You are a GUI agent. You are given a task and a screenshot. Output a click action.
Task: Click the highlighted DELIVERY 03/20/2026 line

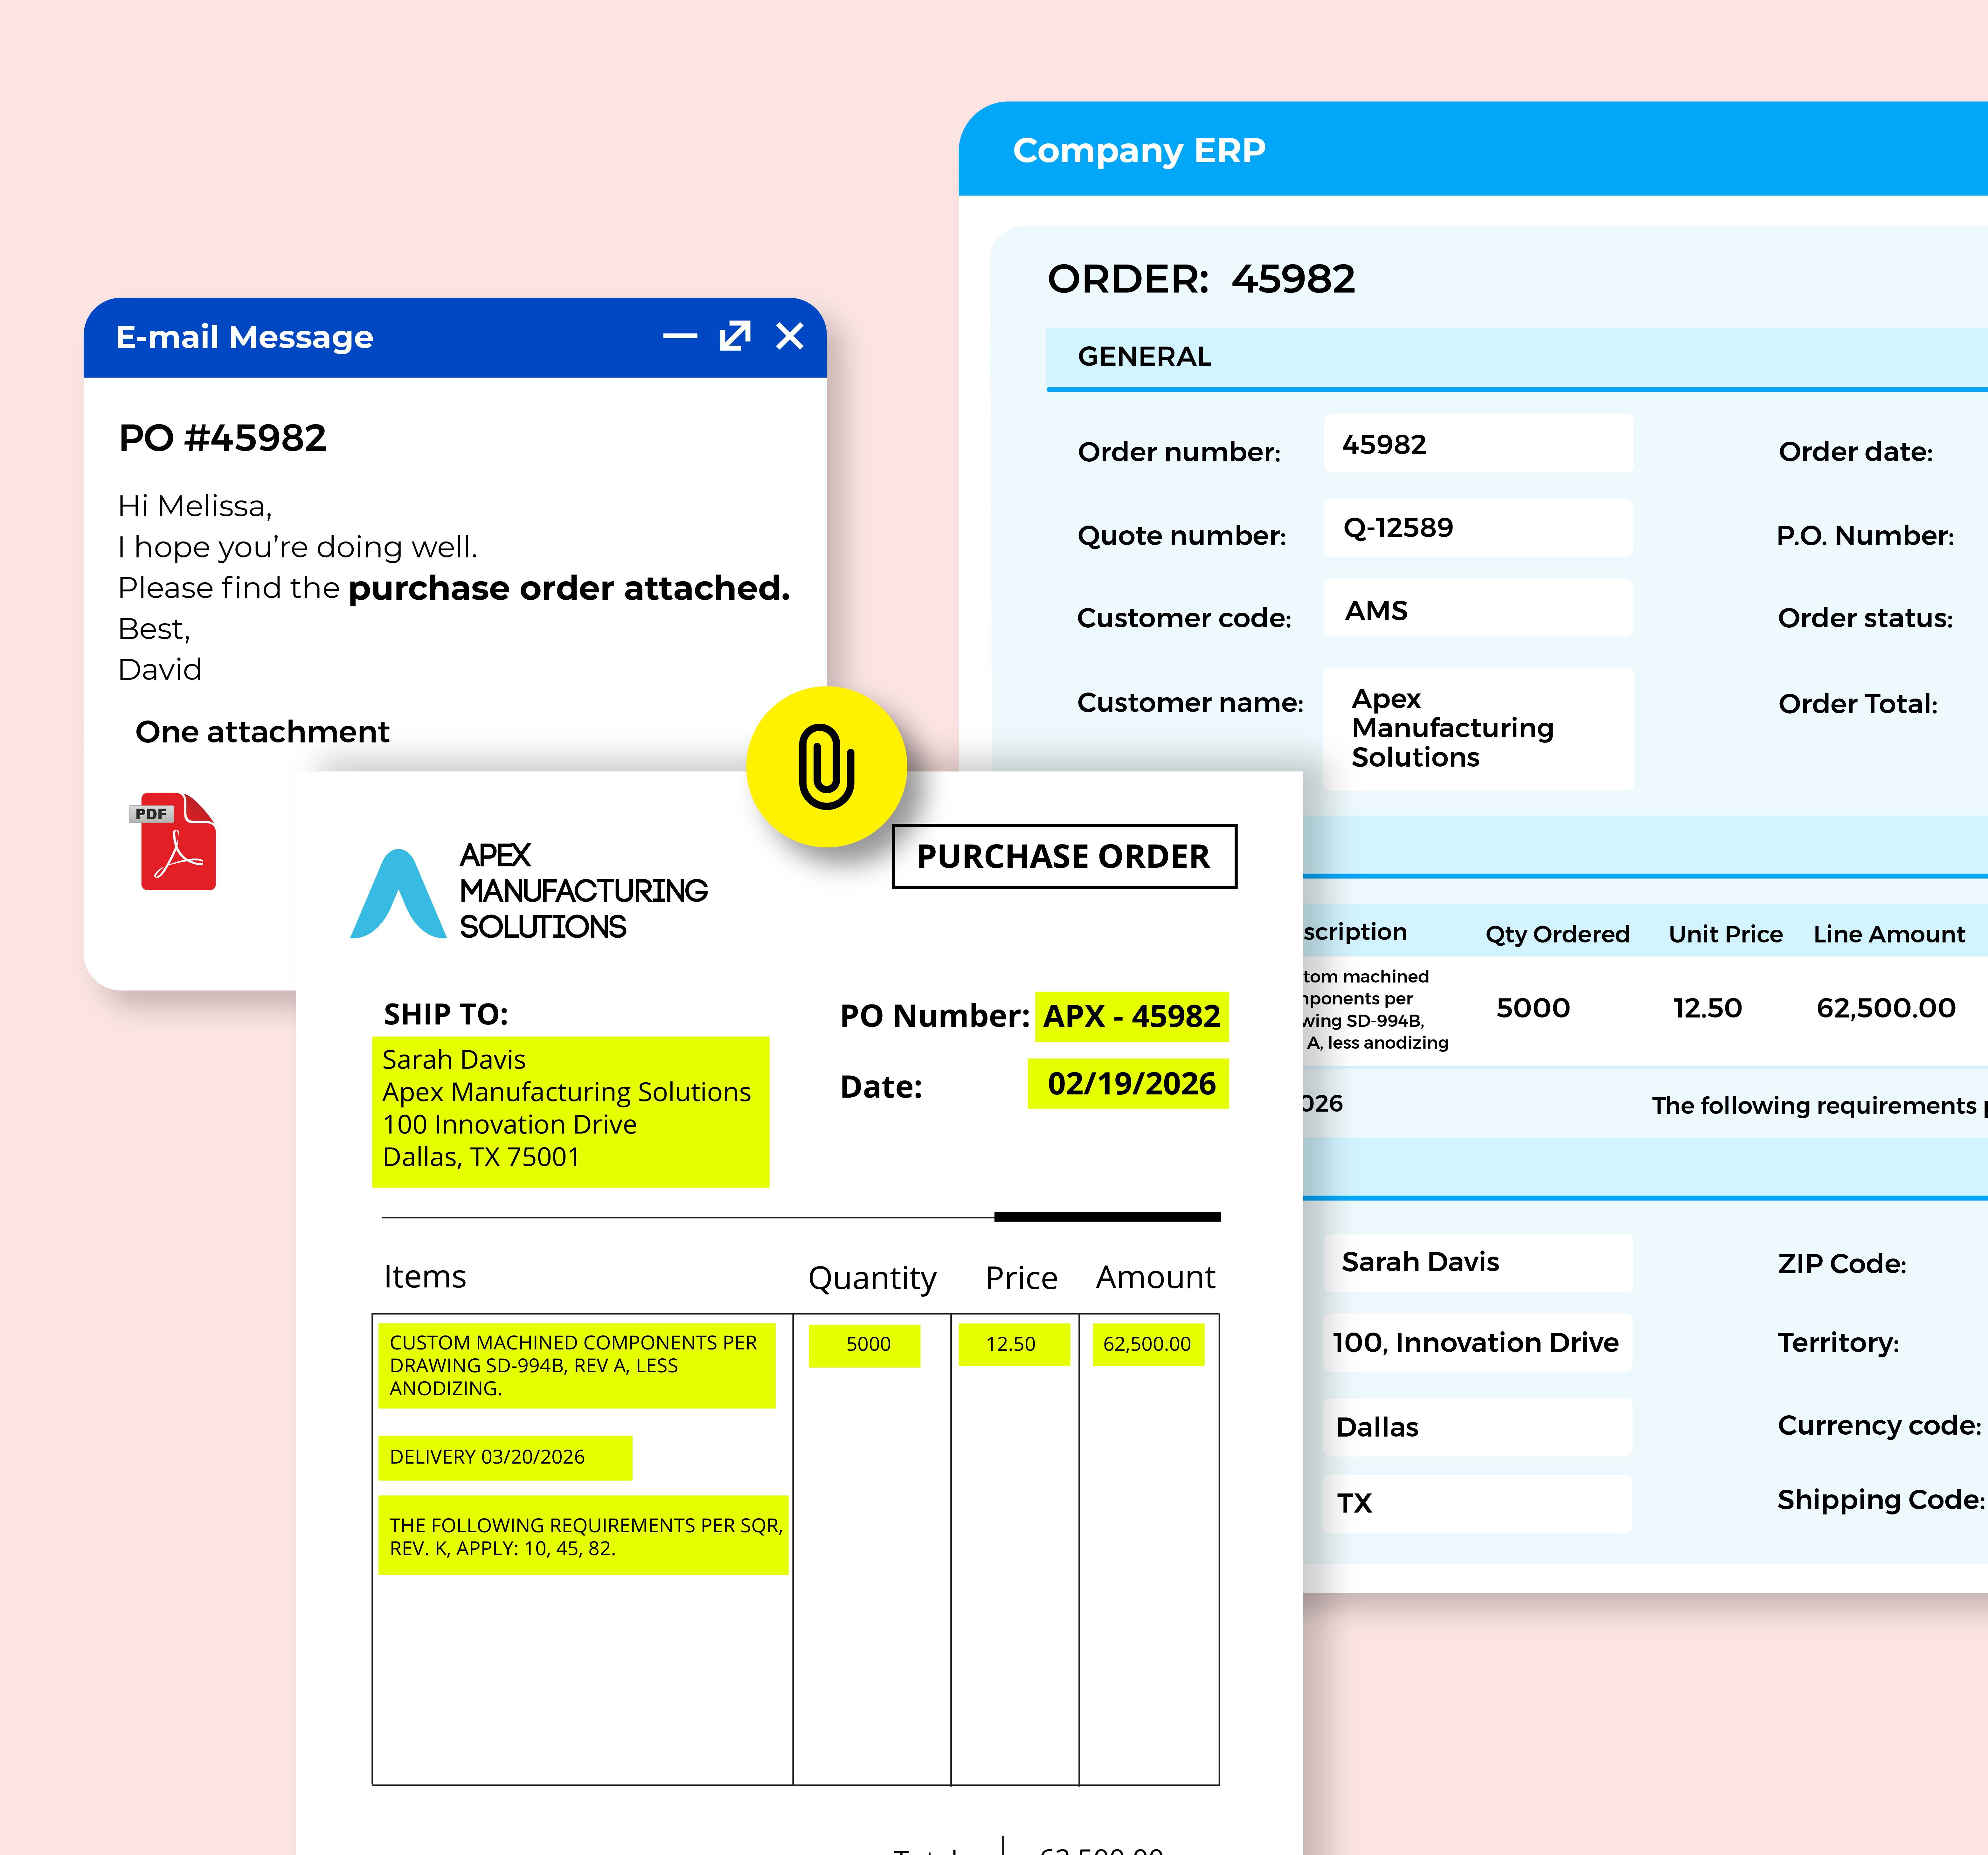click(x=505, y=1458)
